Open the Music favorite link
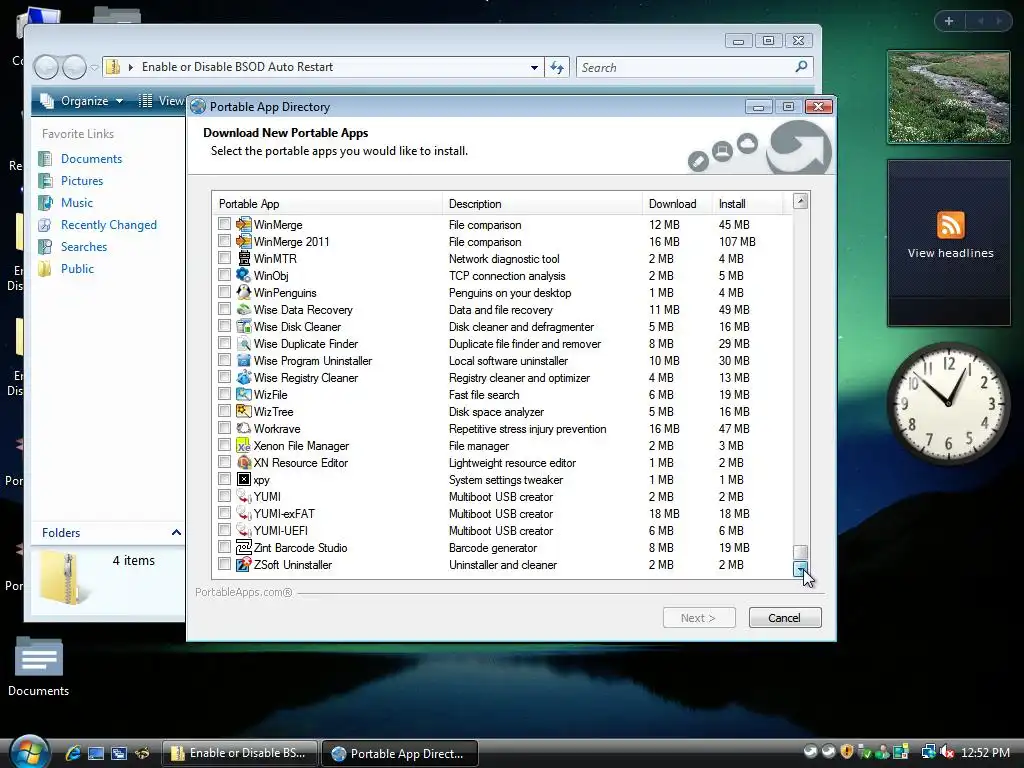 [76, 202]
